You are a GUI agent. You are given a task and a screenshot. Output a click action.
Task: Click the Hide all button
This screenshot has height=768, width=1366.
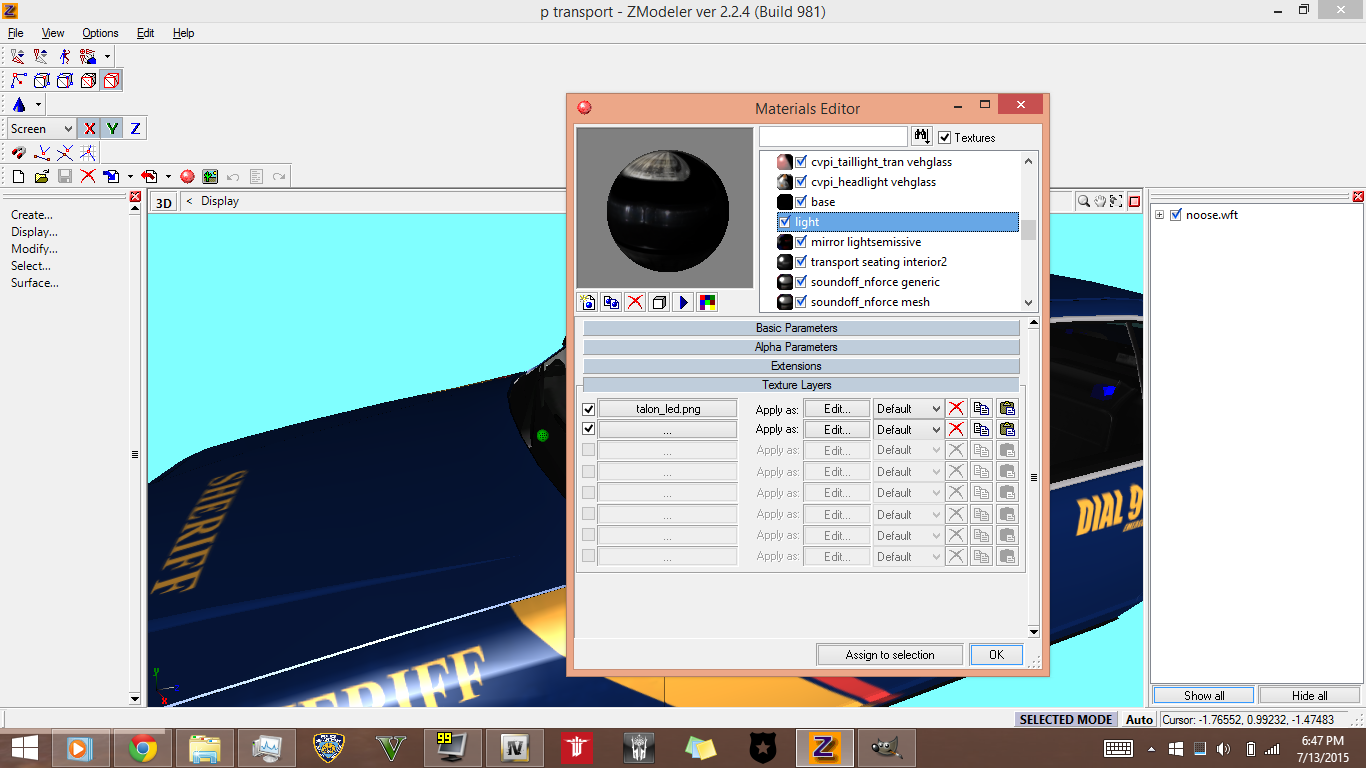(1309, 695)
